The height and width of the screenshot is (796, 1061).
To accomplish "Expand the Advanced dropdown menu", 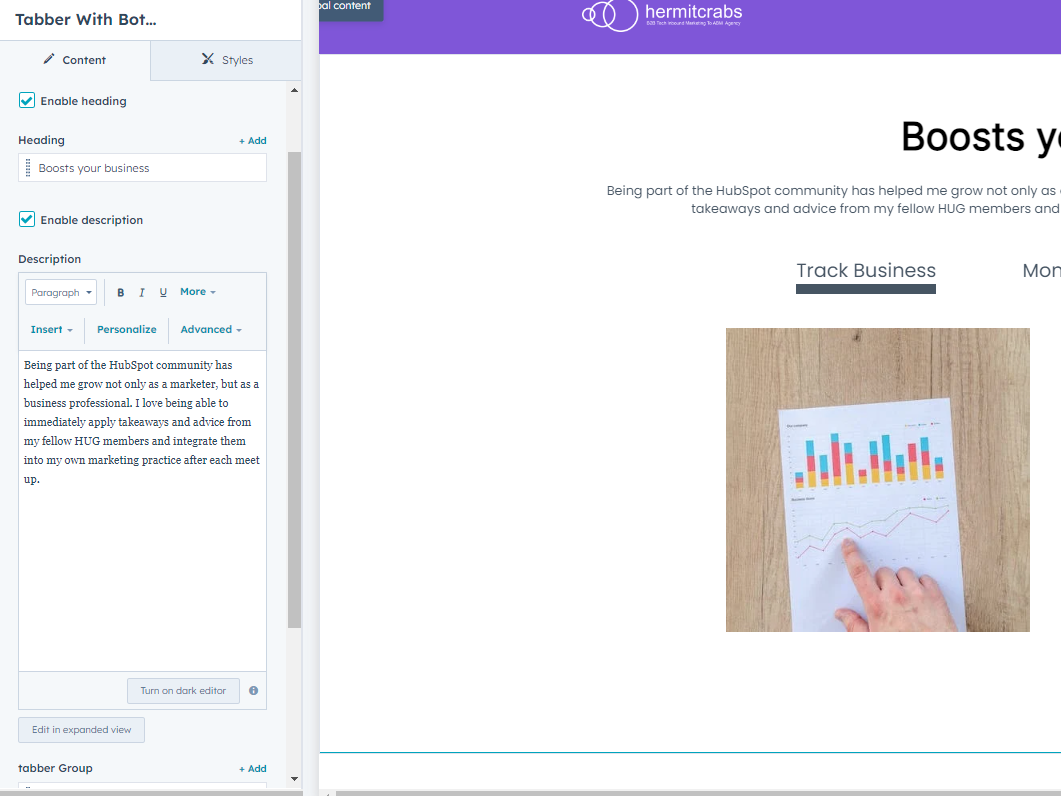I will point(211,330).
